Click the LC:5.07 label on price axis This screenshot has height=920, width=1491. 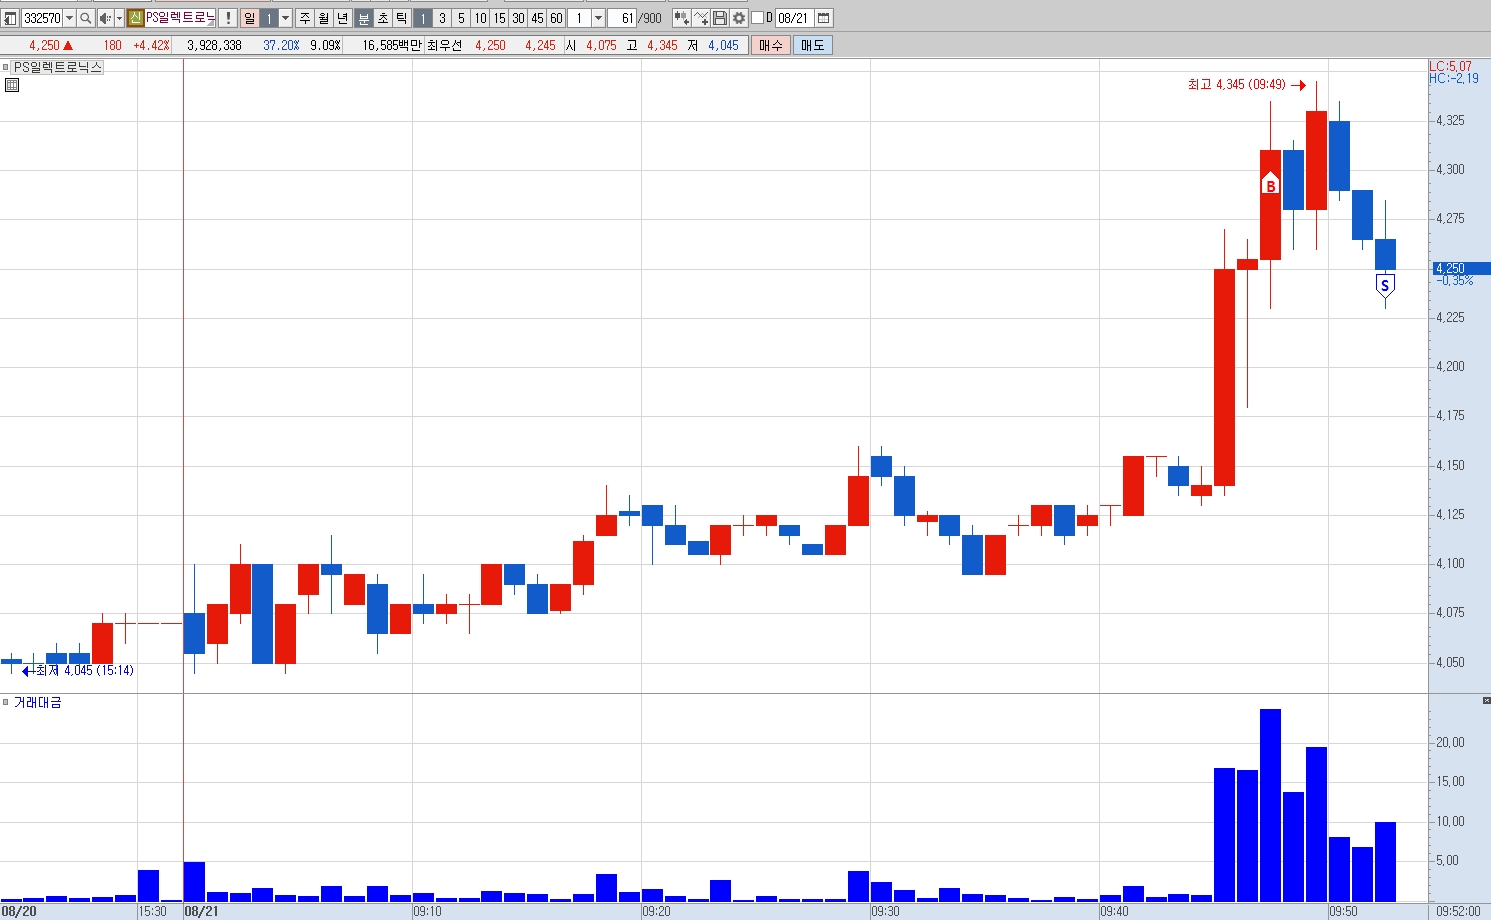[1450, 66]
